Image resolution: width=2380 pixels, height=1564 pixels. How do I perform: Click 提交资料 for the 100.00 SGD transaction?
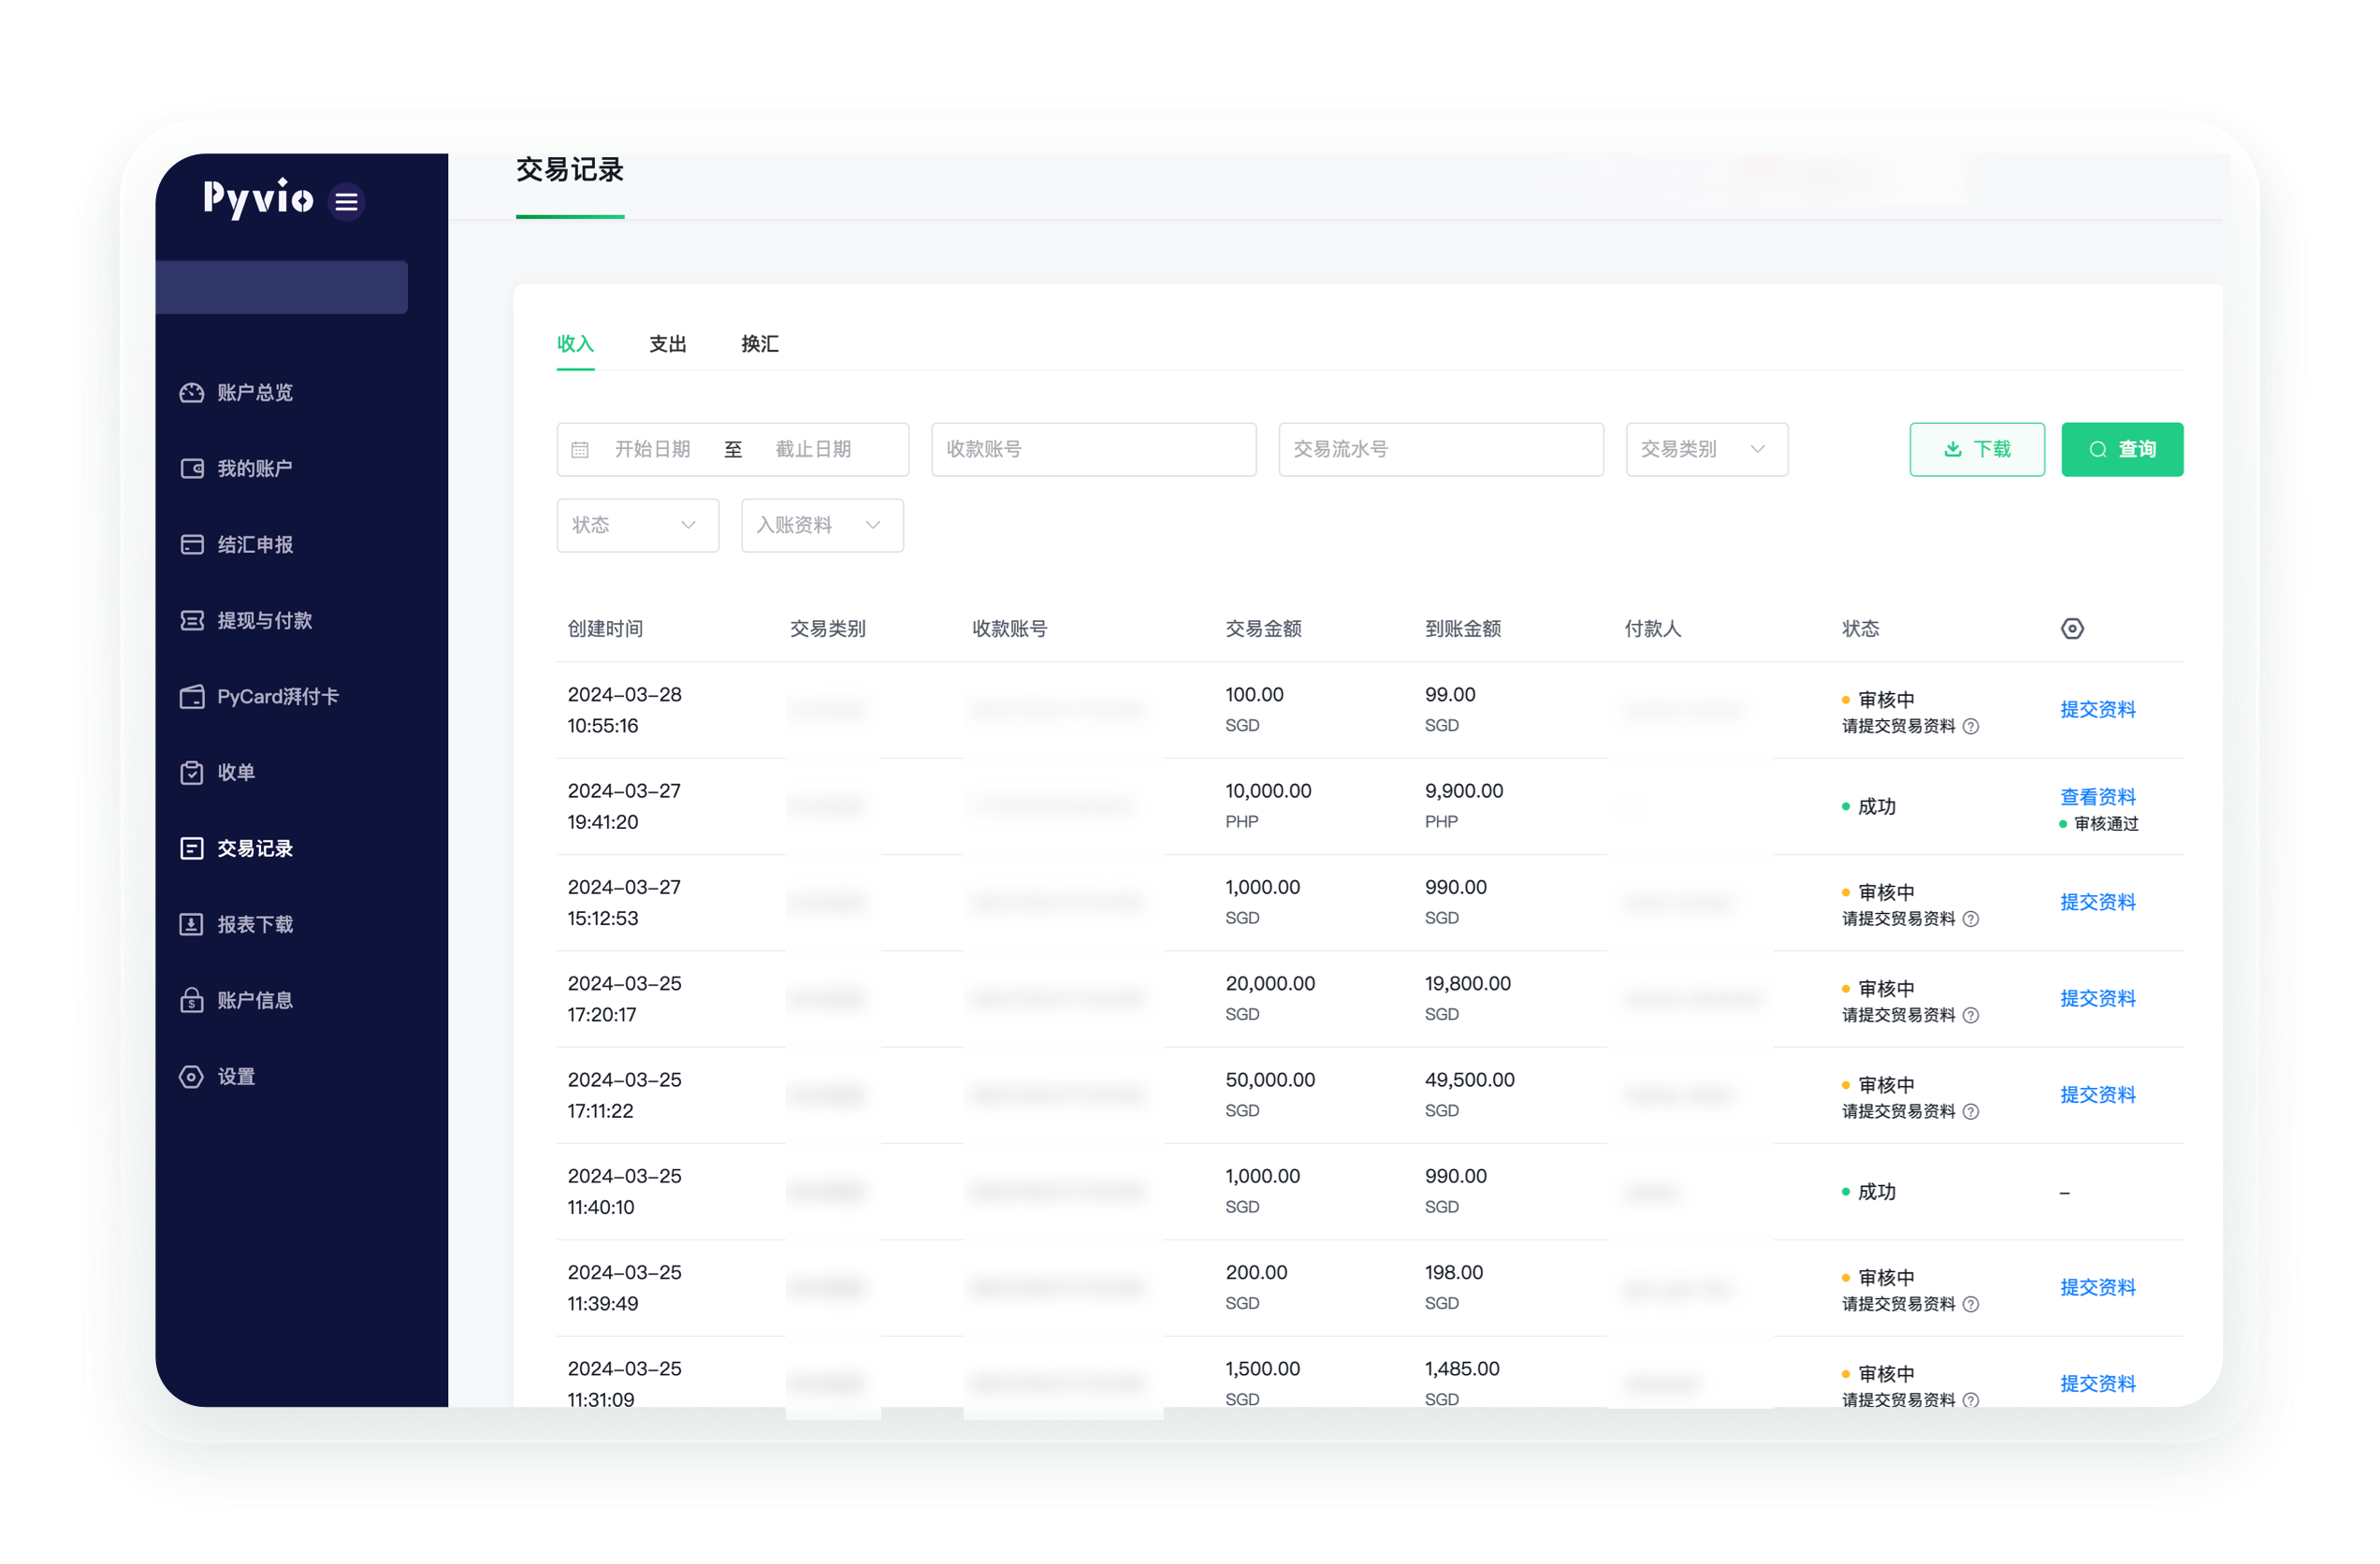click(x=2097, y=710)
